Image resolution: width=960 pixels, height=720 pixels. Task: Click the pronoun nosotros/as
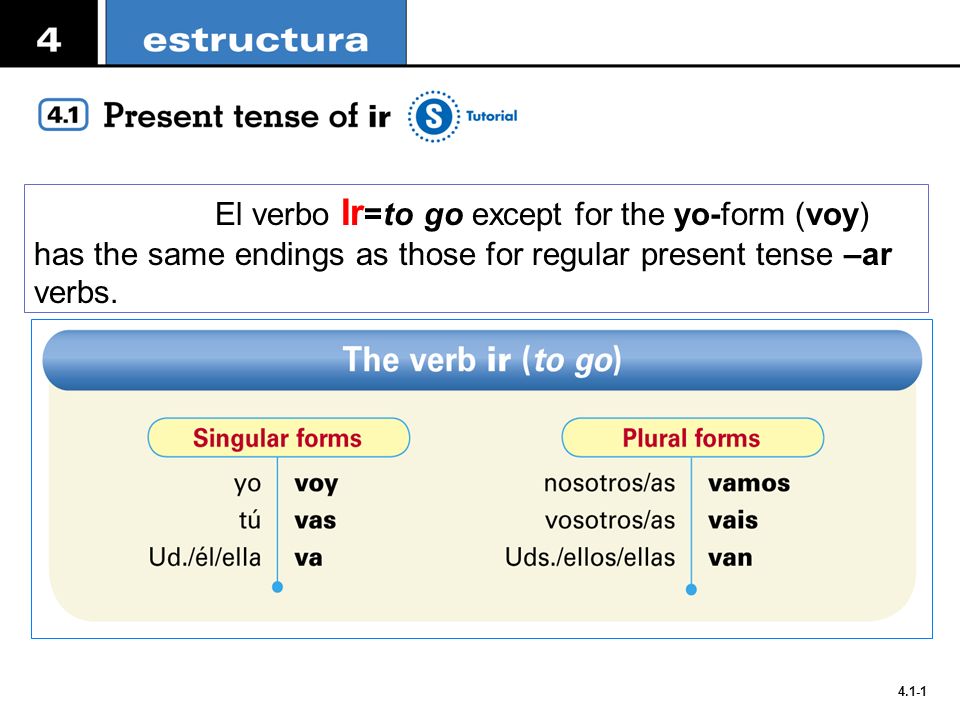tap(609, 484)
